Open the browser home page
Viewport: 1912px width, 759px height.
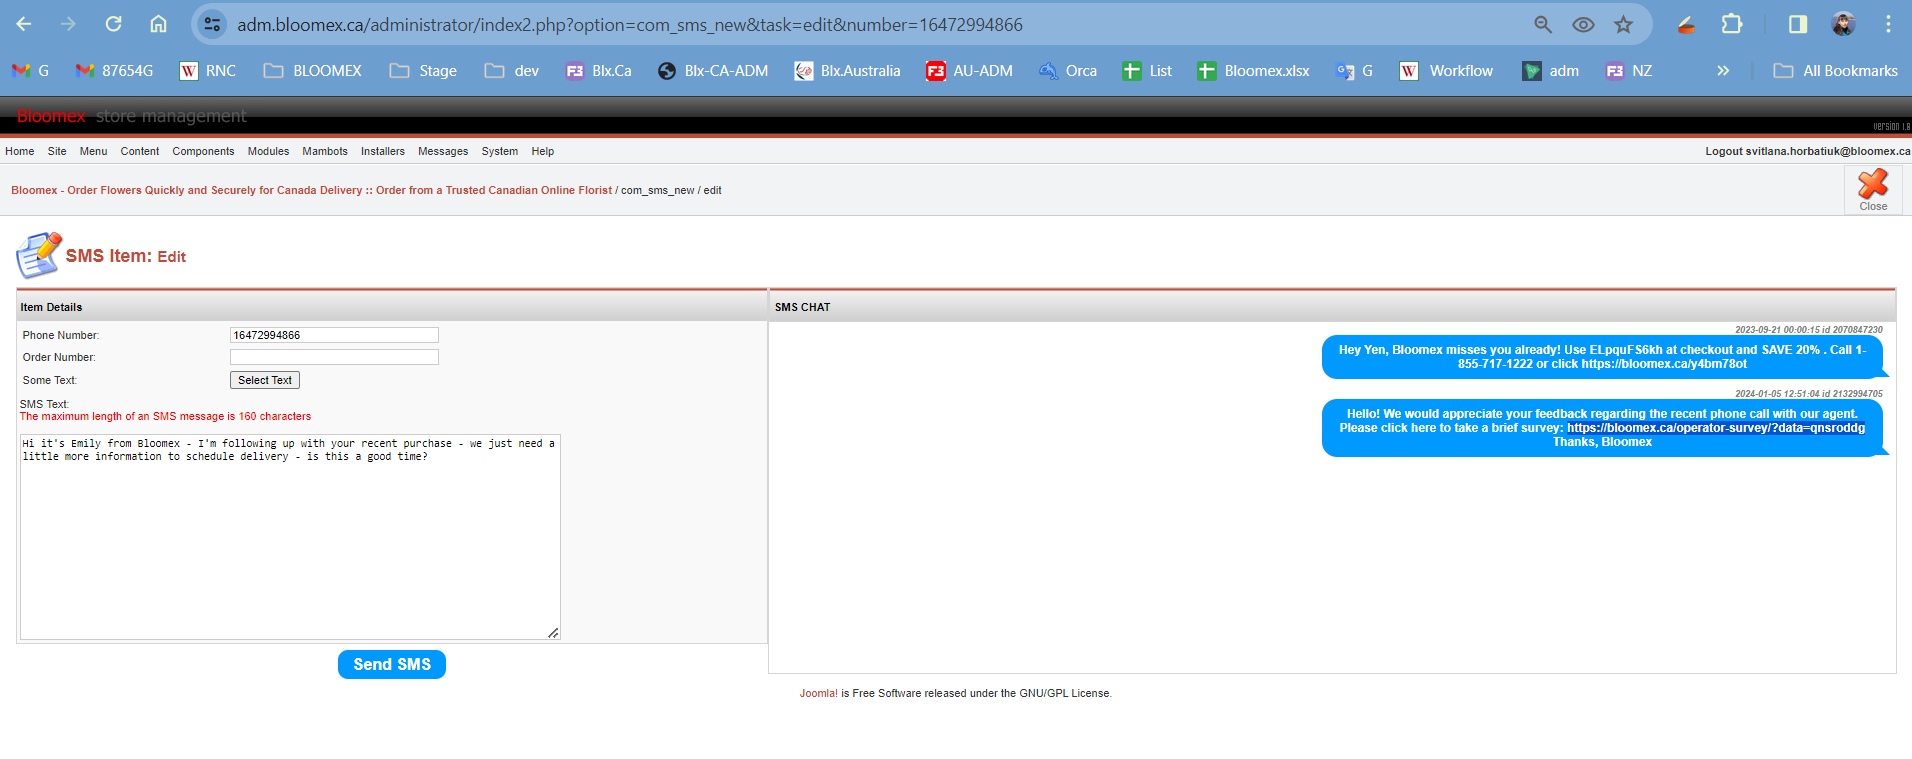158,24
